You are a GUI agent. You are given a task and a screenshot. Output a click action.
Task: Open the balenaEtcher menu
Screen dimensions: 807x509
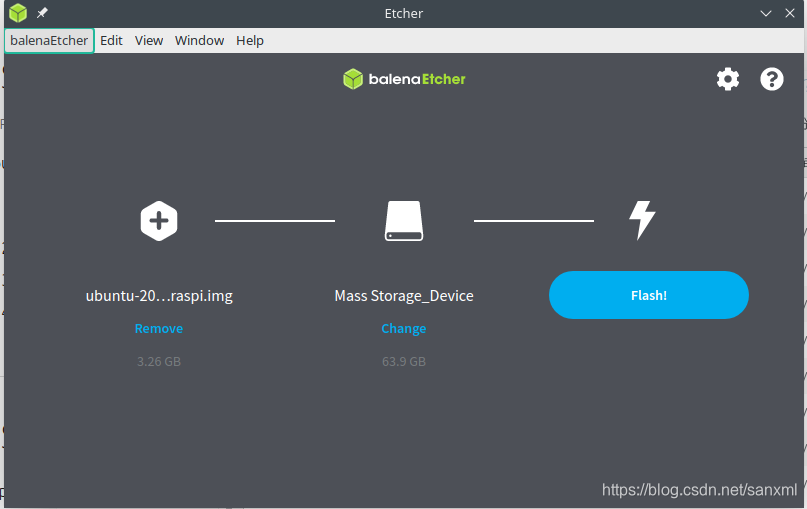coord(49,41)
